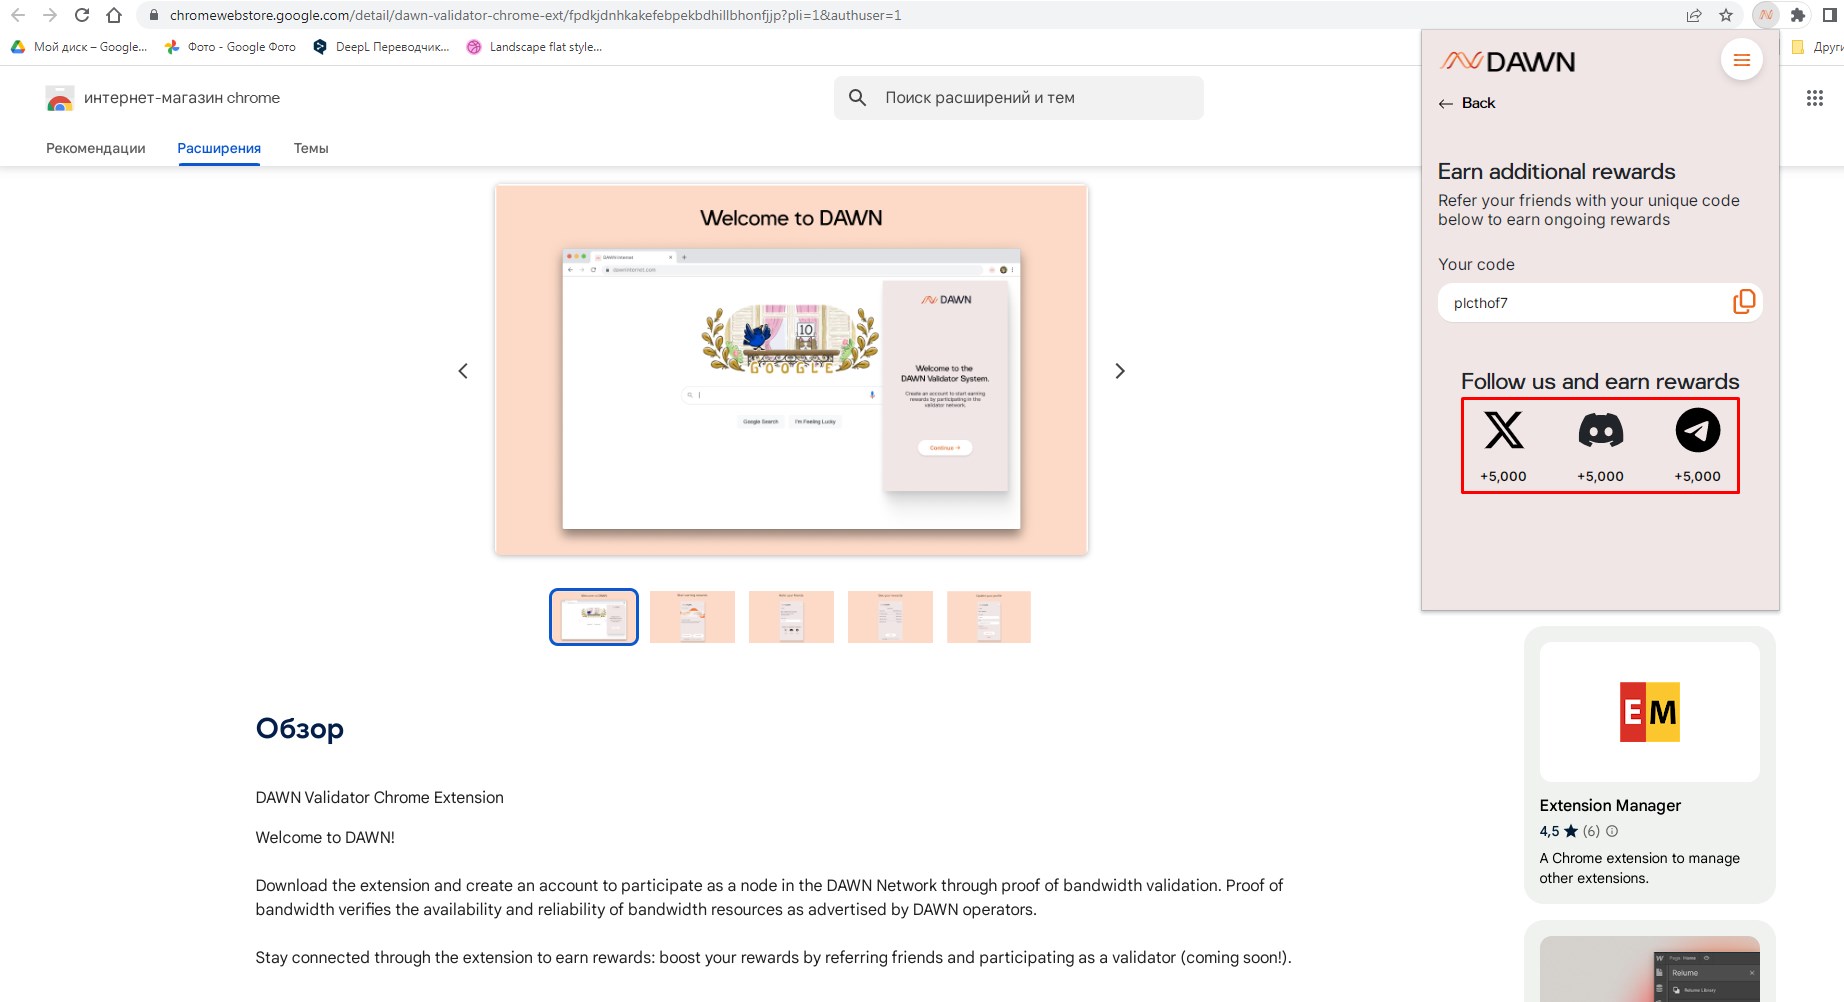Show previous screenshot in carousel
Viewport: 1844px width, 1002px height.
click(x=463, y=371)
